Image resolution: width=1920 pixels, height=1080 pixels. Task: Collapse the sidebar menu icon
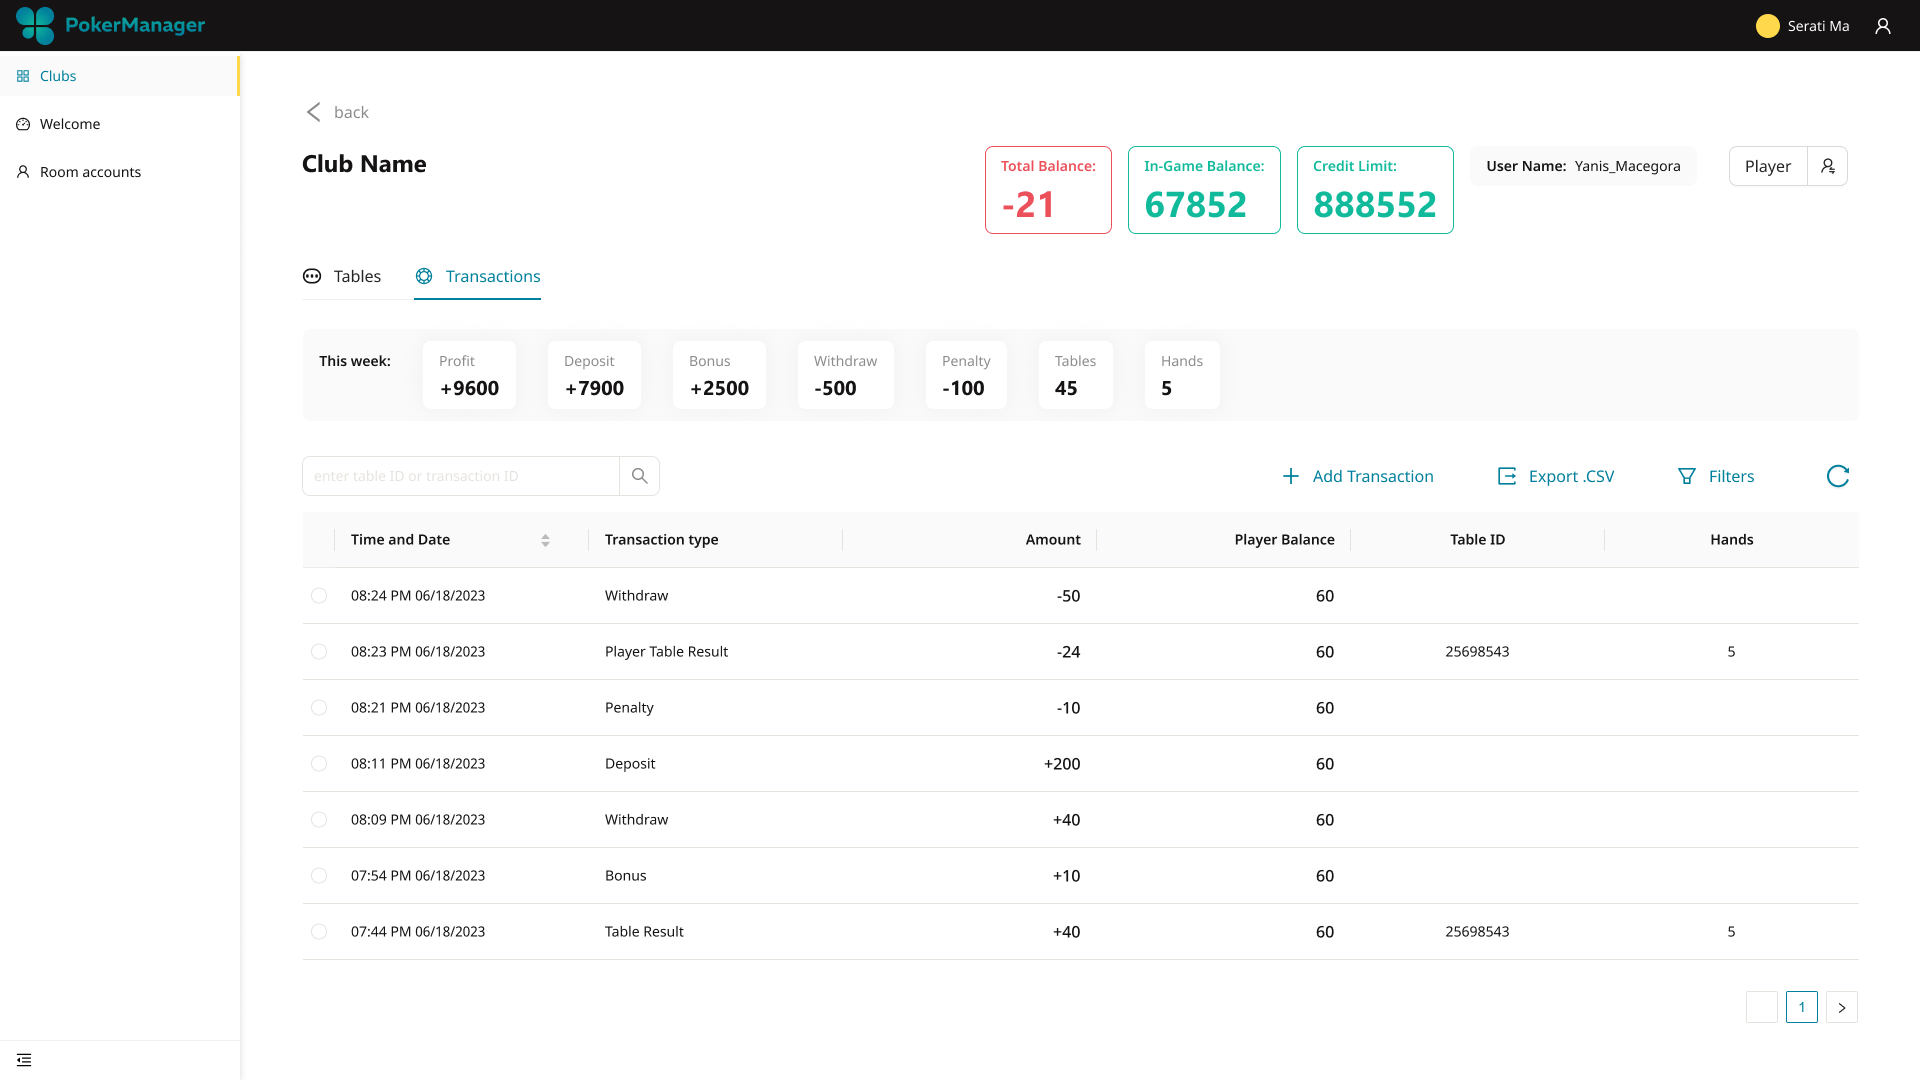coord(24,1060)
